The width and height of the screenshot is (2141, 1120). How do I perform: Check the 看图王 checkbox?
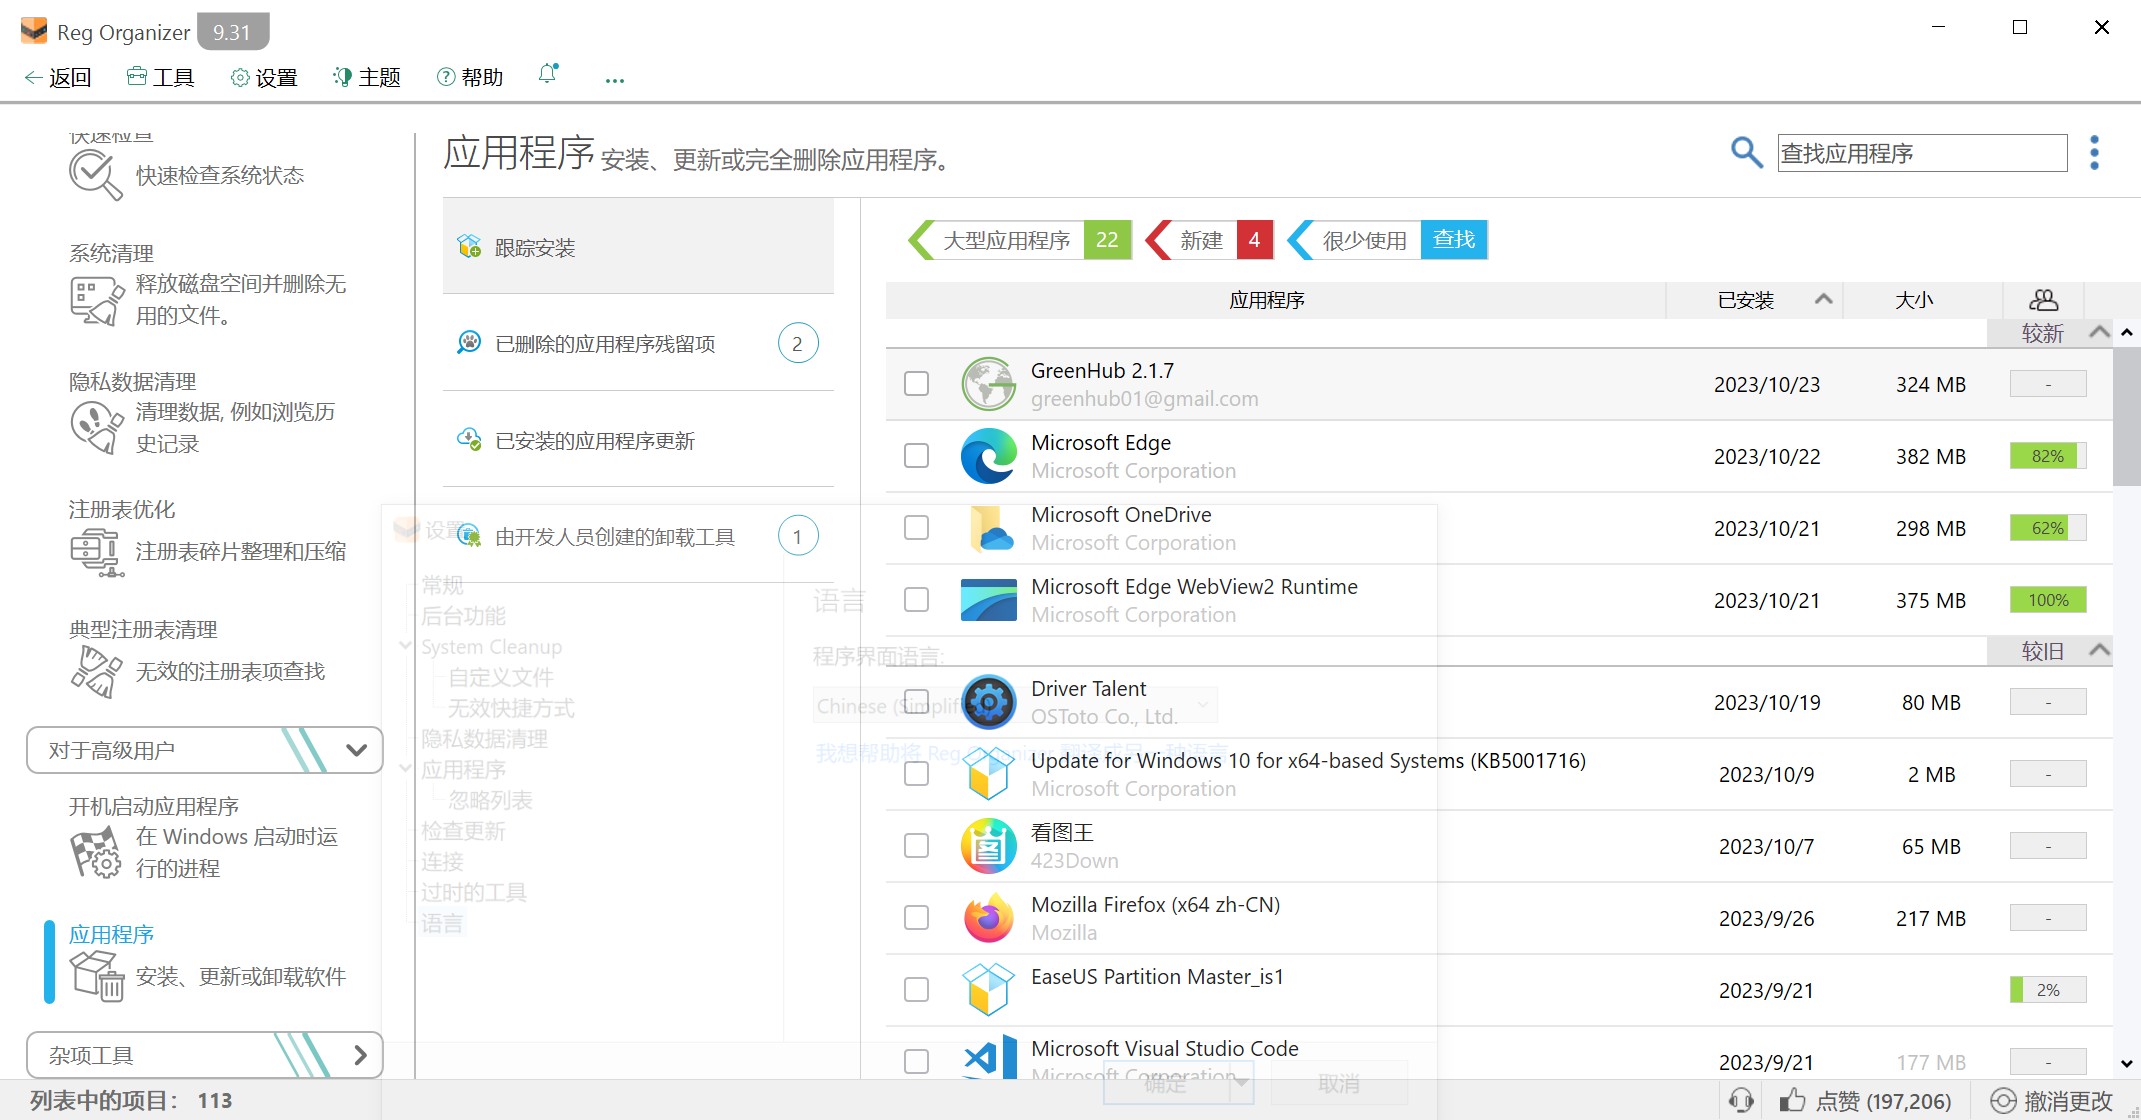click(x=916, y=846)
